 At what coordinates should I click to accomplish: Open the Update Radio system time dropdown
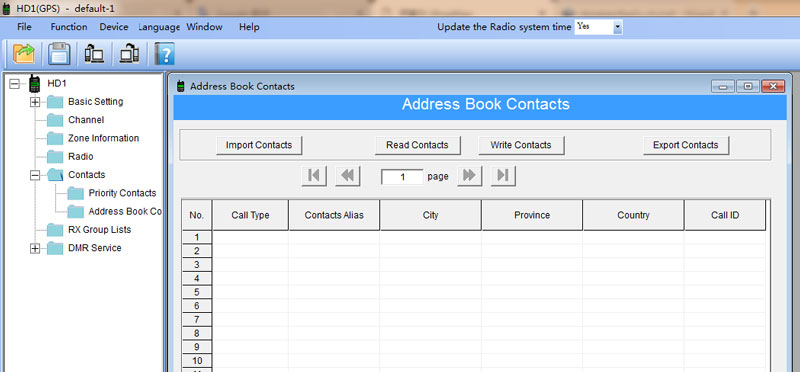pyautogui.click(x=617, y=27)
